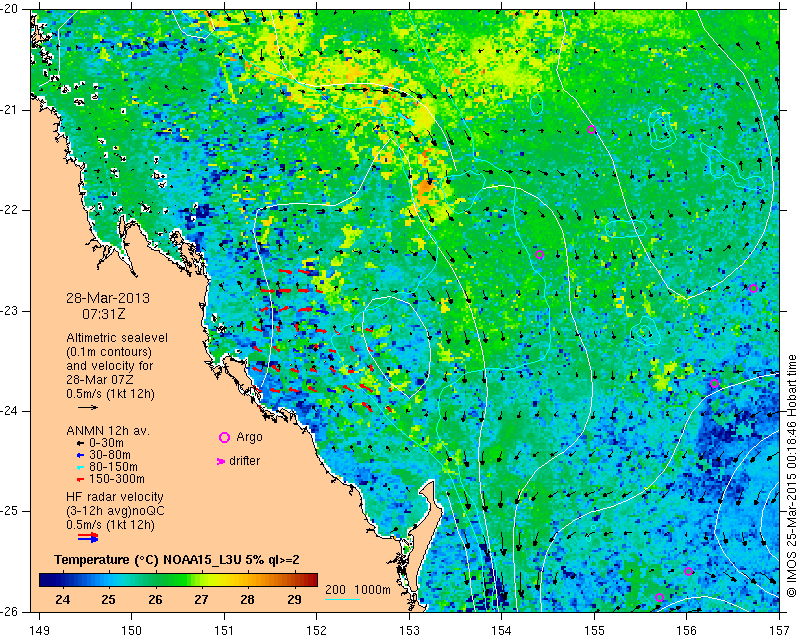
Task: Click Argo float marker near 155.7E, 25.9S
Action: pyautogui.click(x=659, y=598)
